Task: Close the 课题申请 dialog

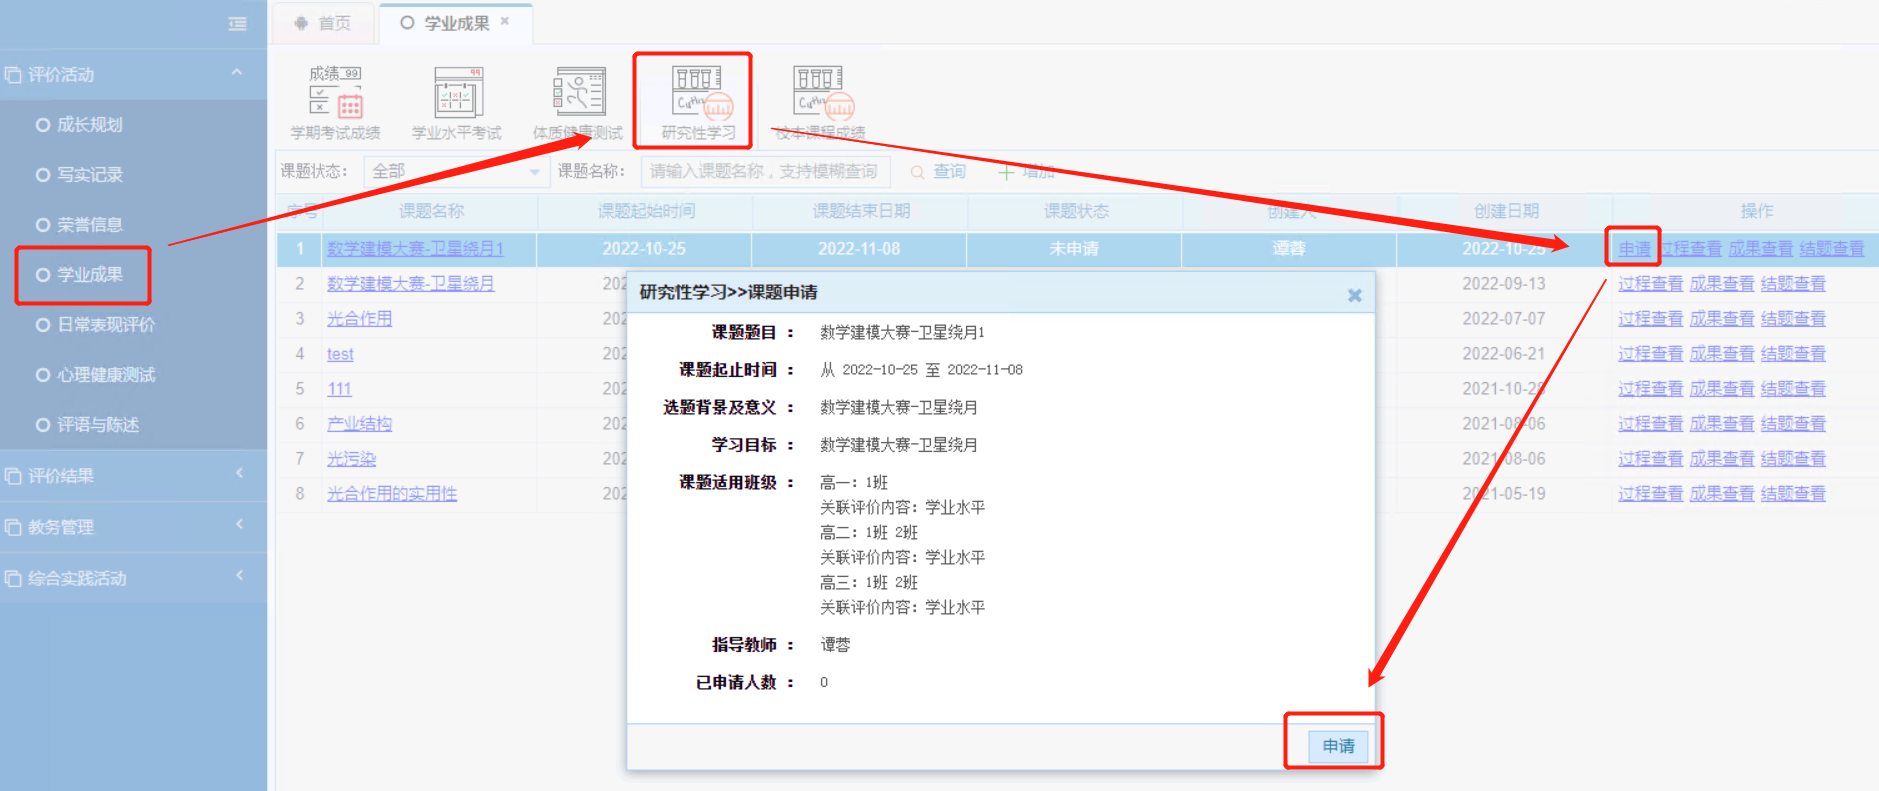Action: coord(1354,295)
